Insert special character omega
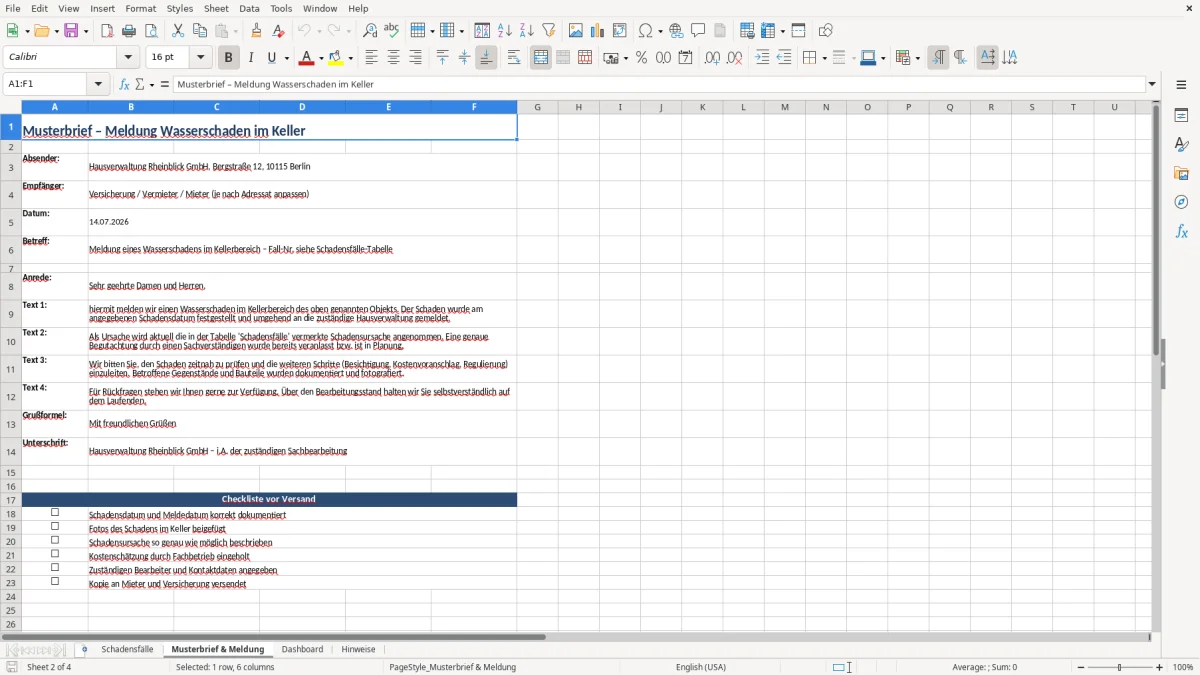Viewport: 1200px width, 675px height. 646,31
